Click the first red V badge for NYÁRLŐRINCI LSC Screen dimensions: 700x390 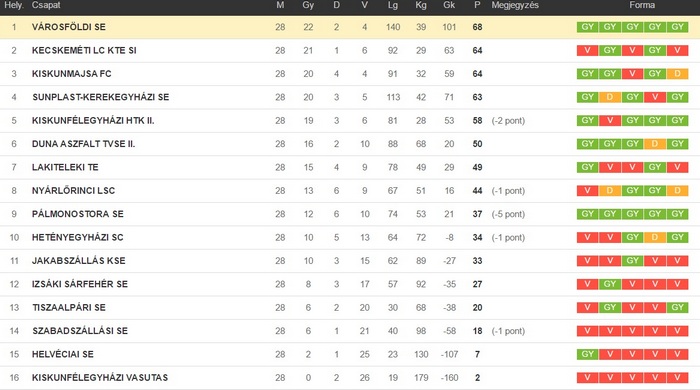pos(588,191)
